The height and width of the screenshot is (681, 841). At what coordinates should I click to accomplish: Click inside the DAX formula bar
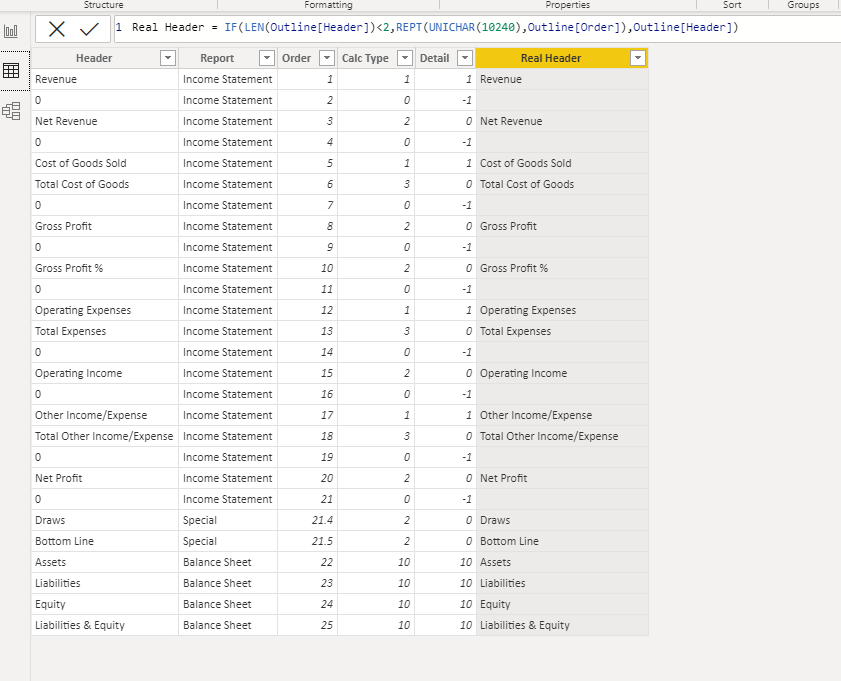tap(477, 28)
